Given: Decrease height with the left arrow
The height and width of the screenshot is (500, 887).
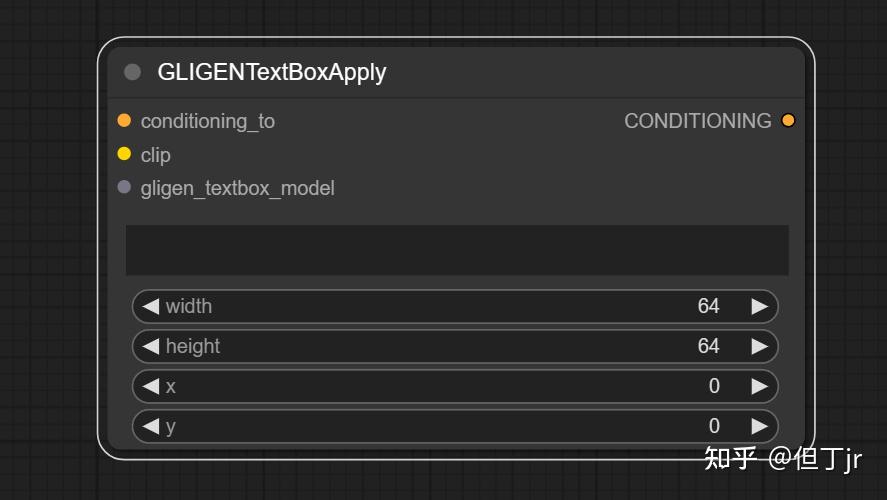Looking at the screenshot, I should pos(150,346).
